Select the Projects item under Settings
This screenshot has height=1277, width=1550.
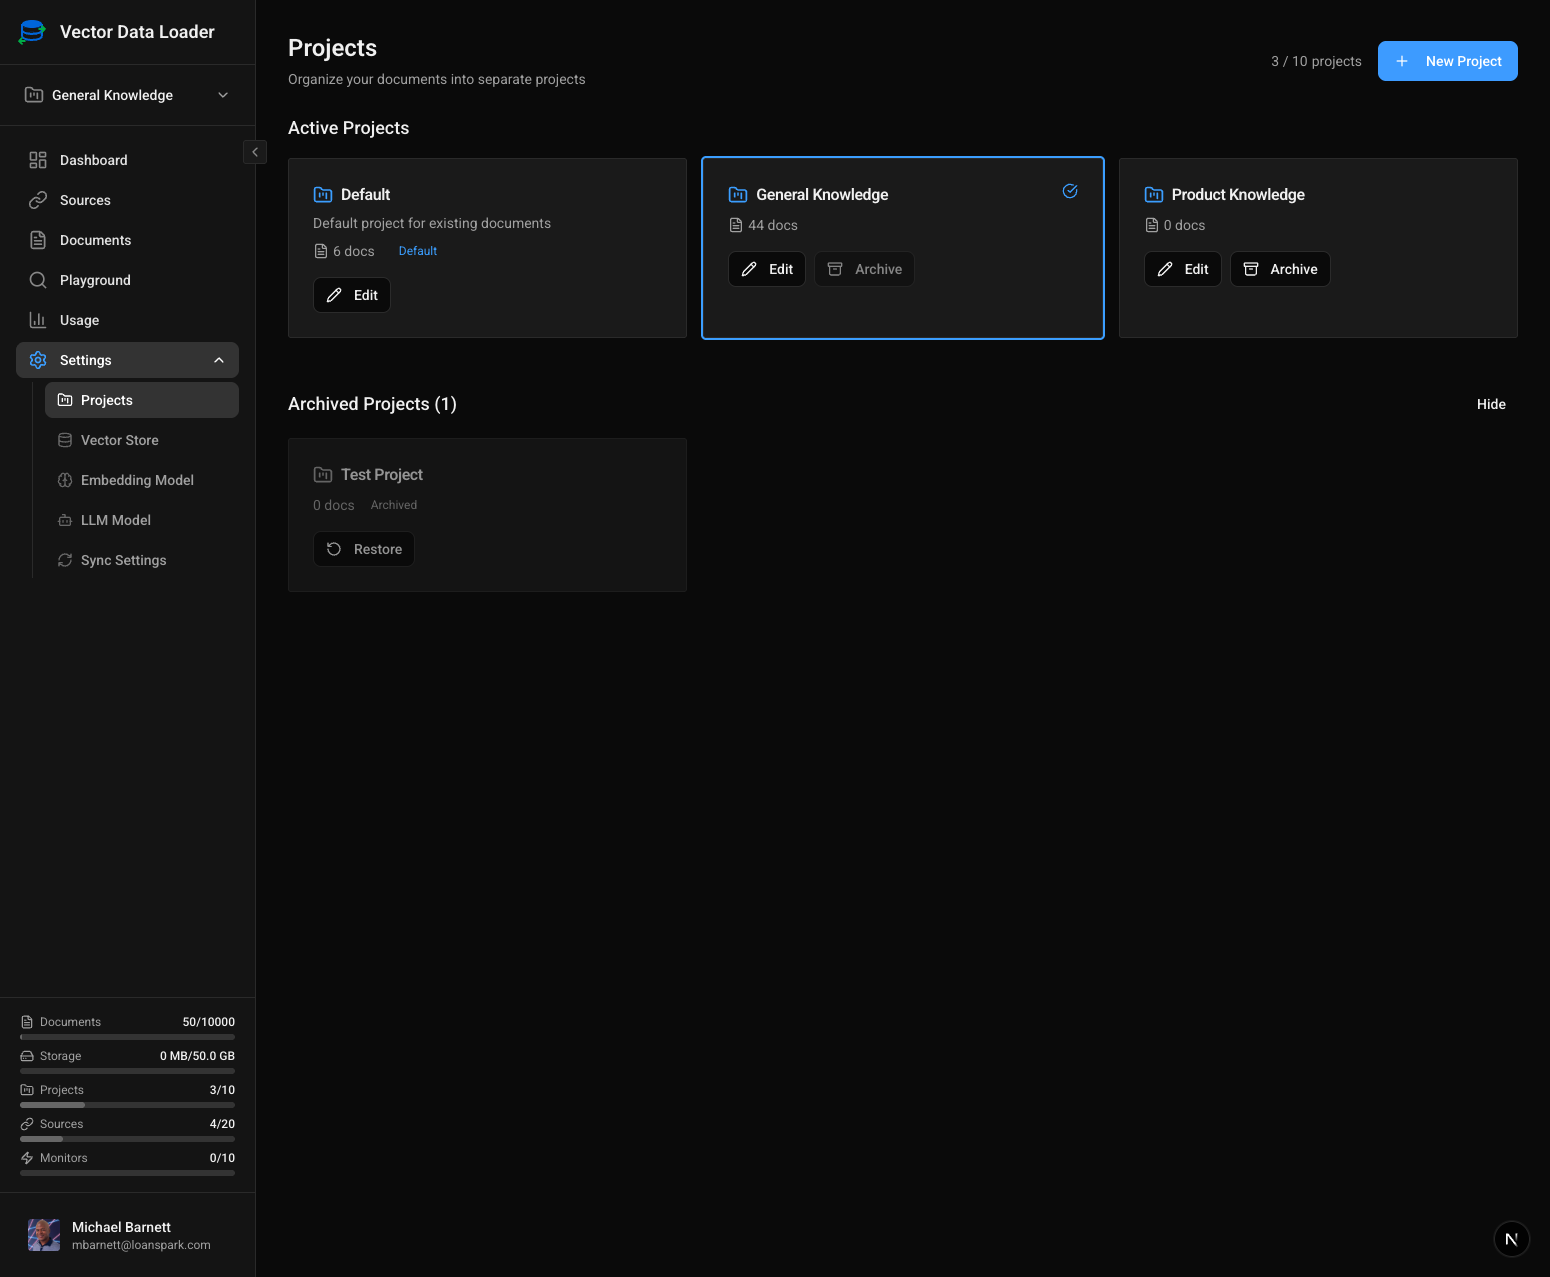107,400
